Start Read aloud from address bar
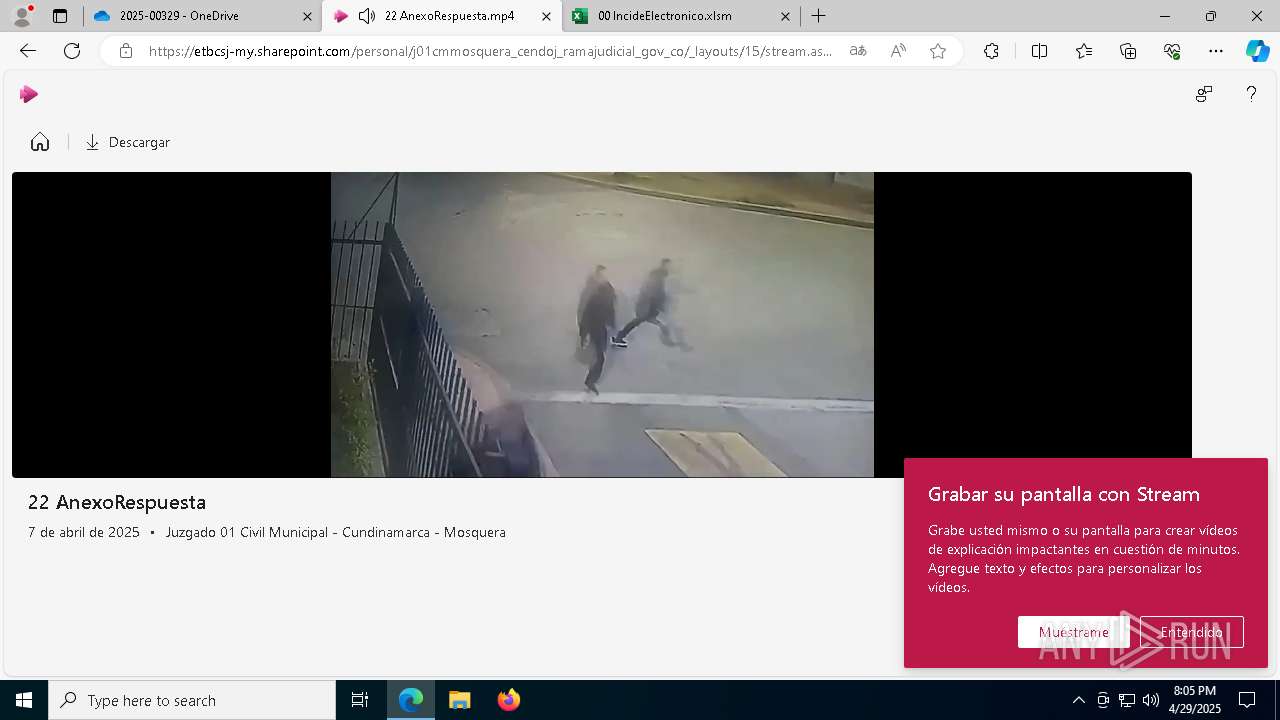This screenshot has width=1280, height=720. [x=898, y=51]
